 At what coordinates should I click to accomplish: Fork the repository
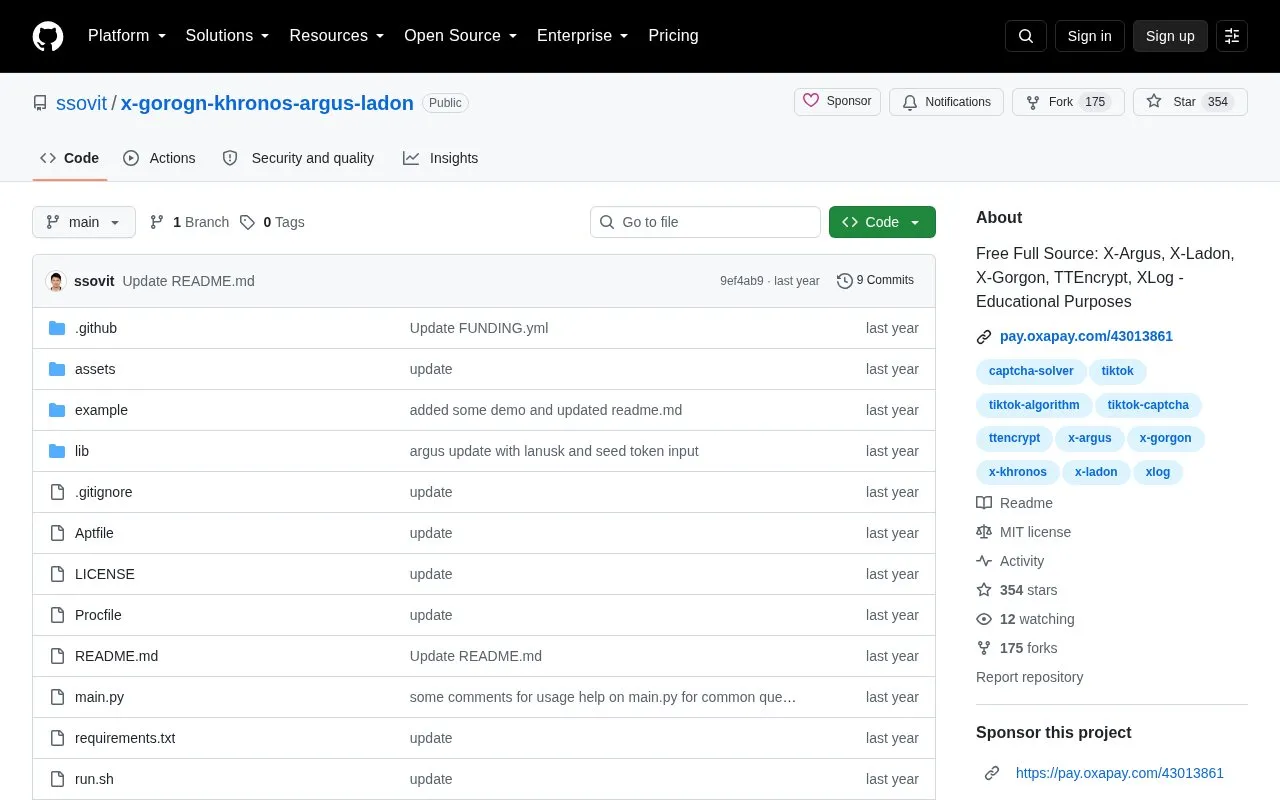pos(1068,102)
